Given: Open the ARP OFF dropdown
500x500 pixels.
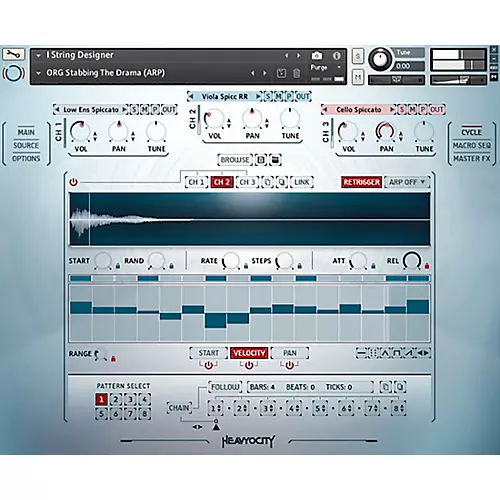Looking at the screenshot, I should [407, 182].
